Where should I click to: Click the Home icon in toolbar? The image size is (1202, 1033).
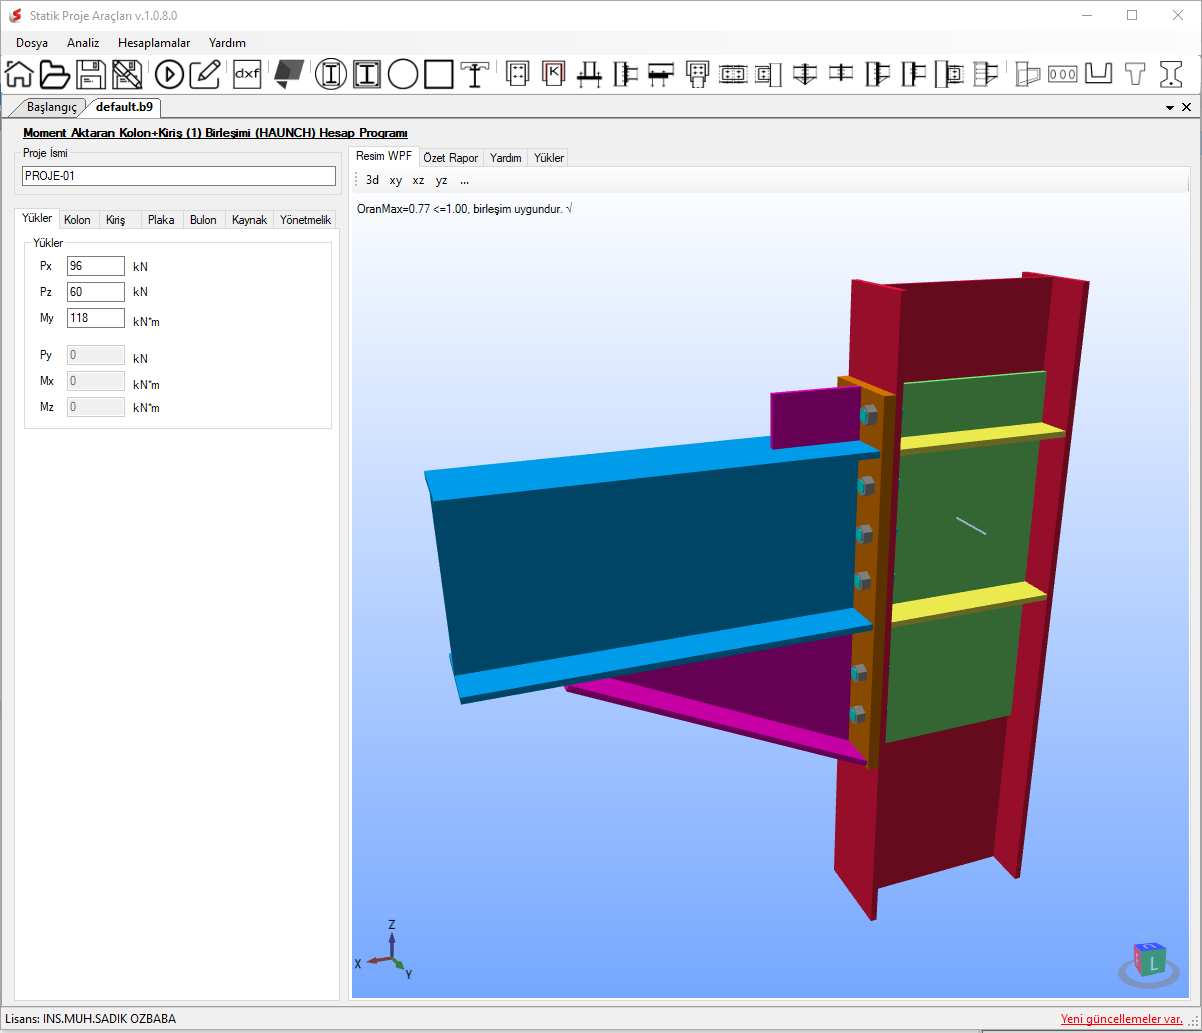coord(19,74)
